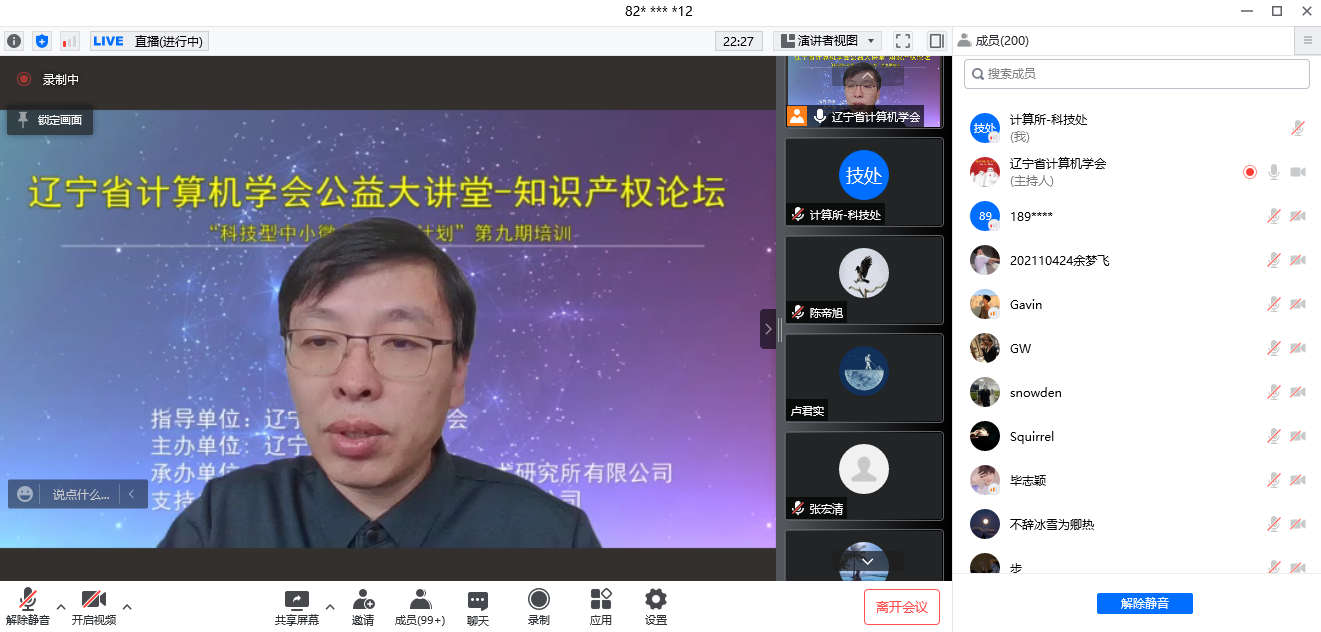Expand audio options arrow next to unmute
Image resolution: width=1321 pixels, height=632 pixels.
61,606
